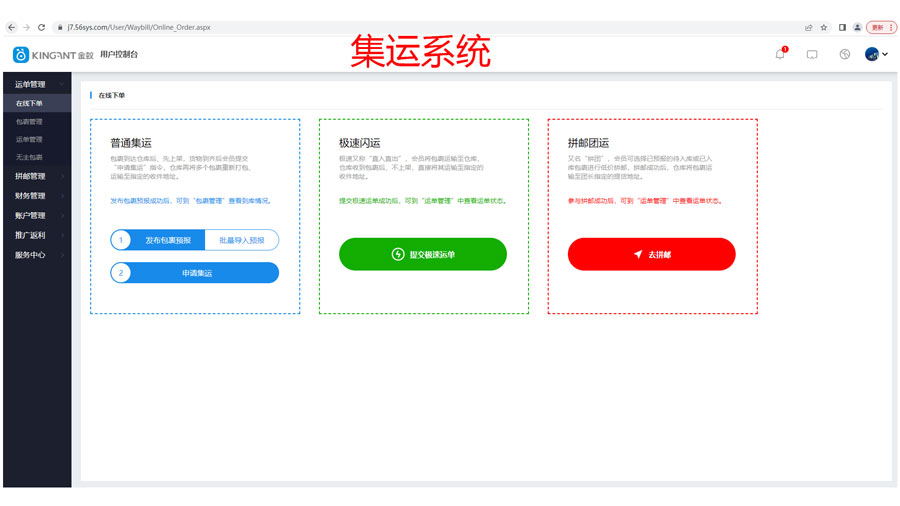Click the KINGANT logo icon
Viewport: 900px width, 506px height.
point(20,54)
